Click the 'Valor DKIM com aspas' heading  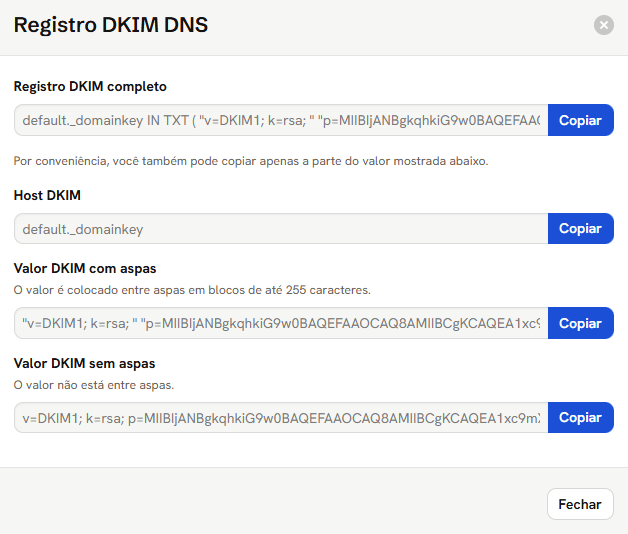click(85, 268)
